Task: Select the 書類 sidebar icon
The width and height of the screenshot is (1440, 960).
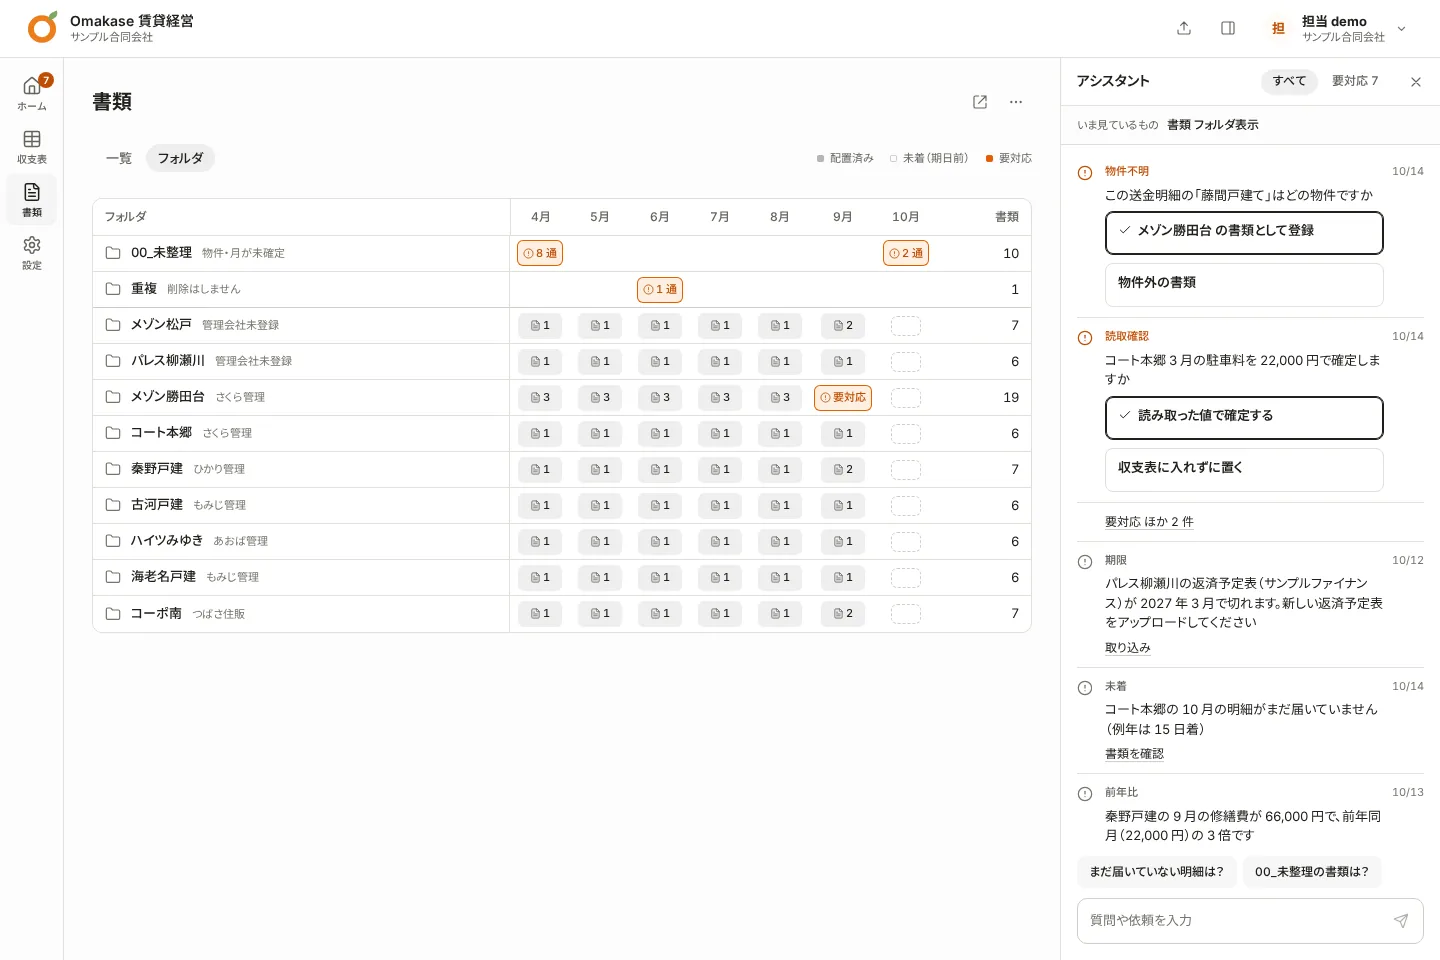Action: tap(32, 199)
